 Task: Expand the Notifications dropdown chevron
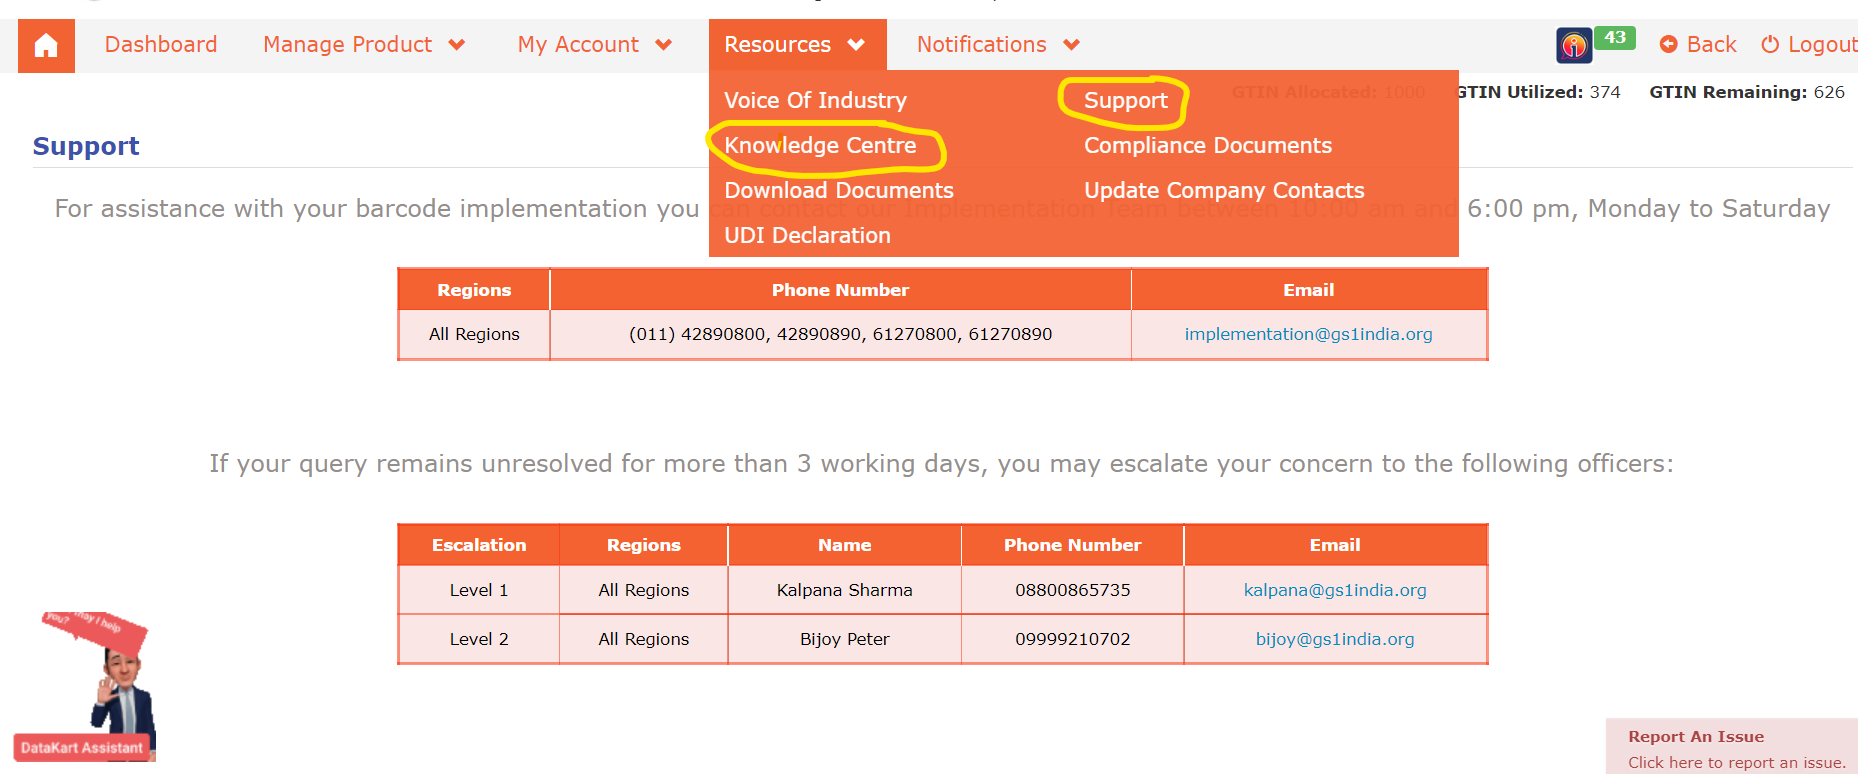click(x=1071, y=45)
